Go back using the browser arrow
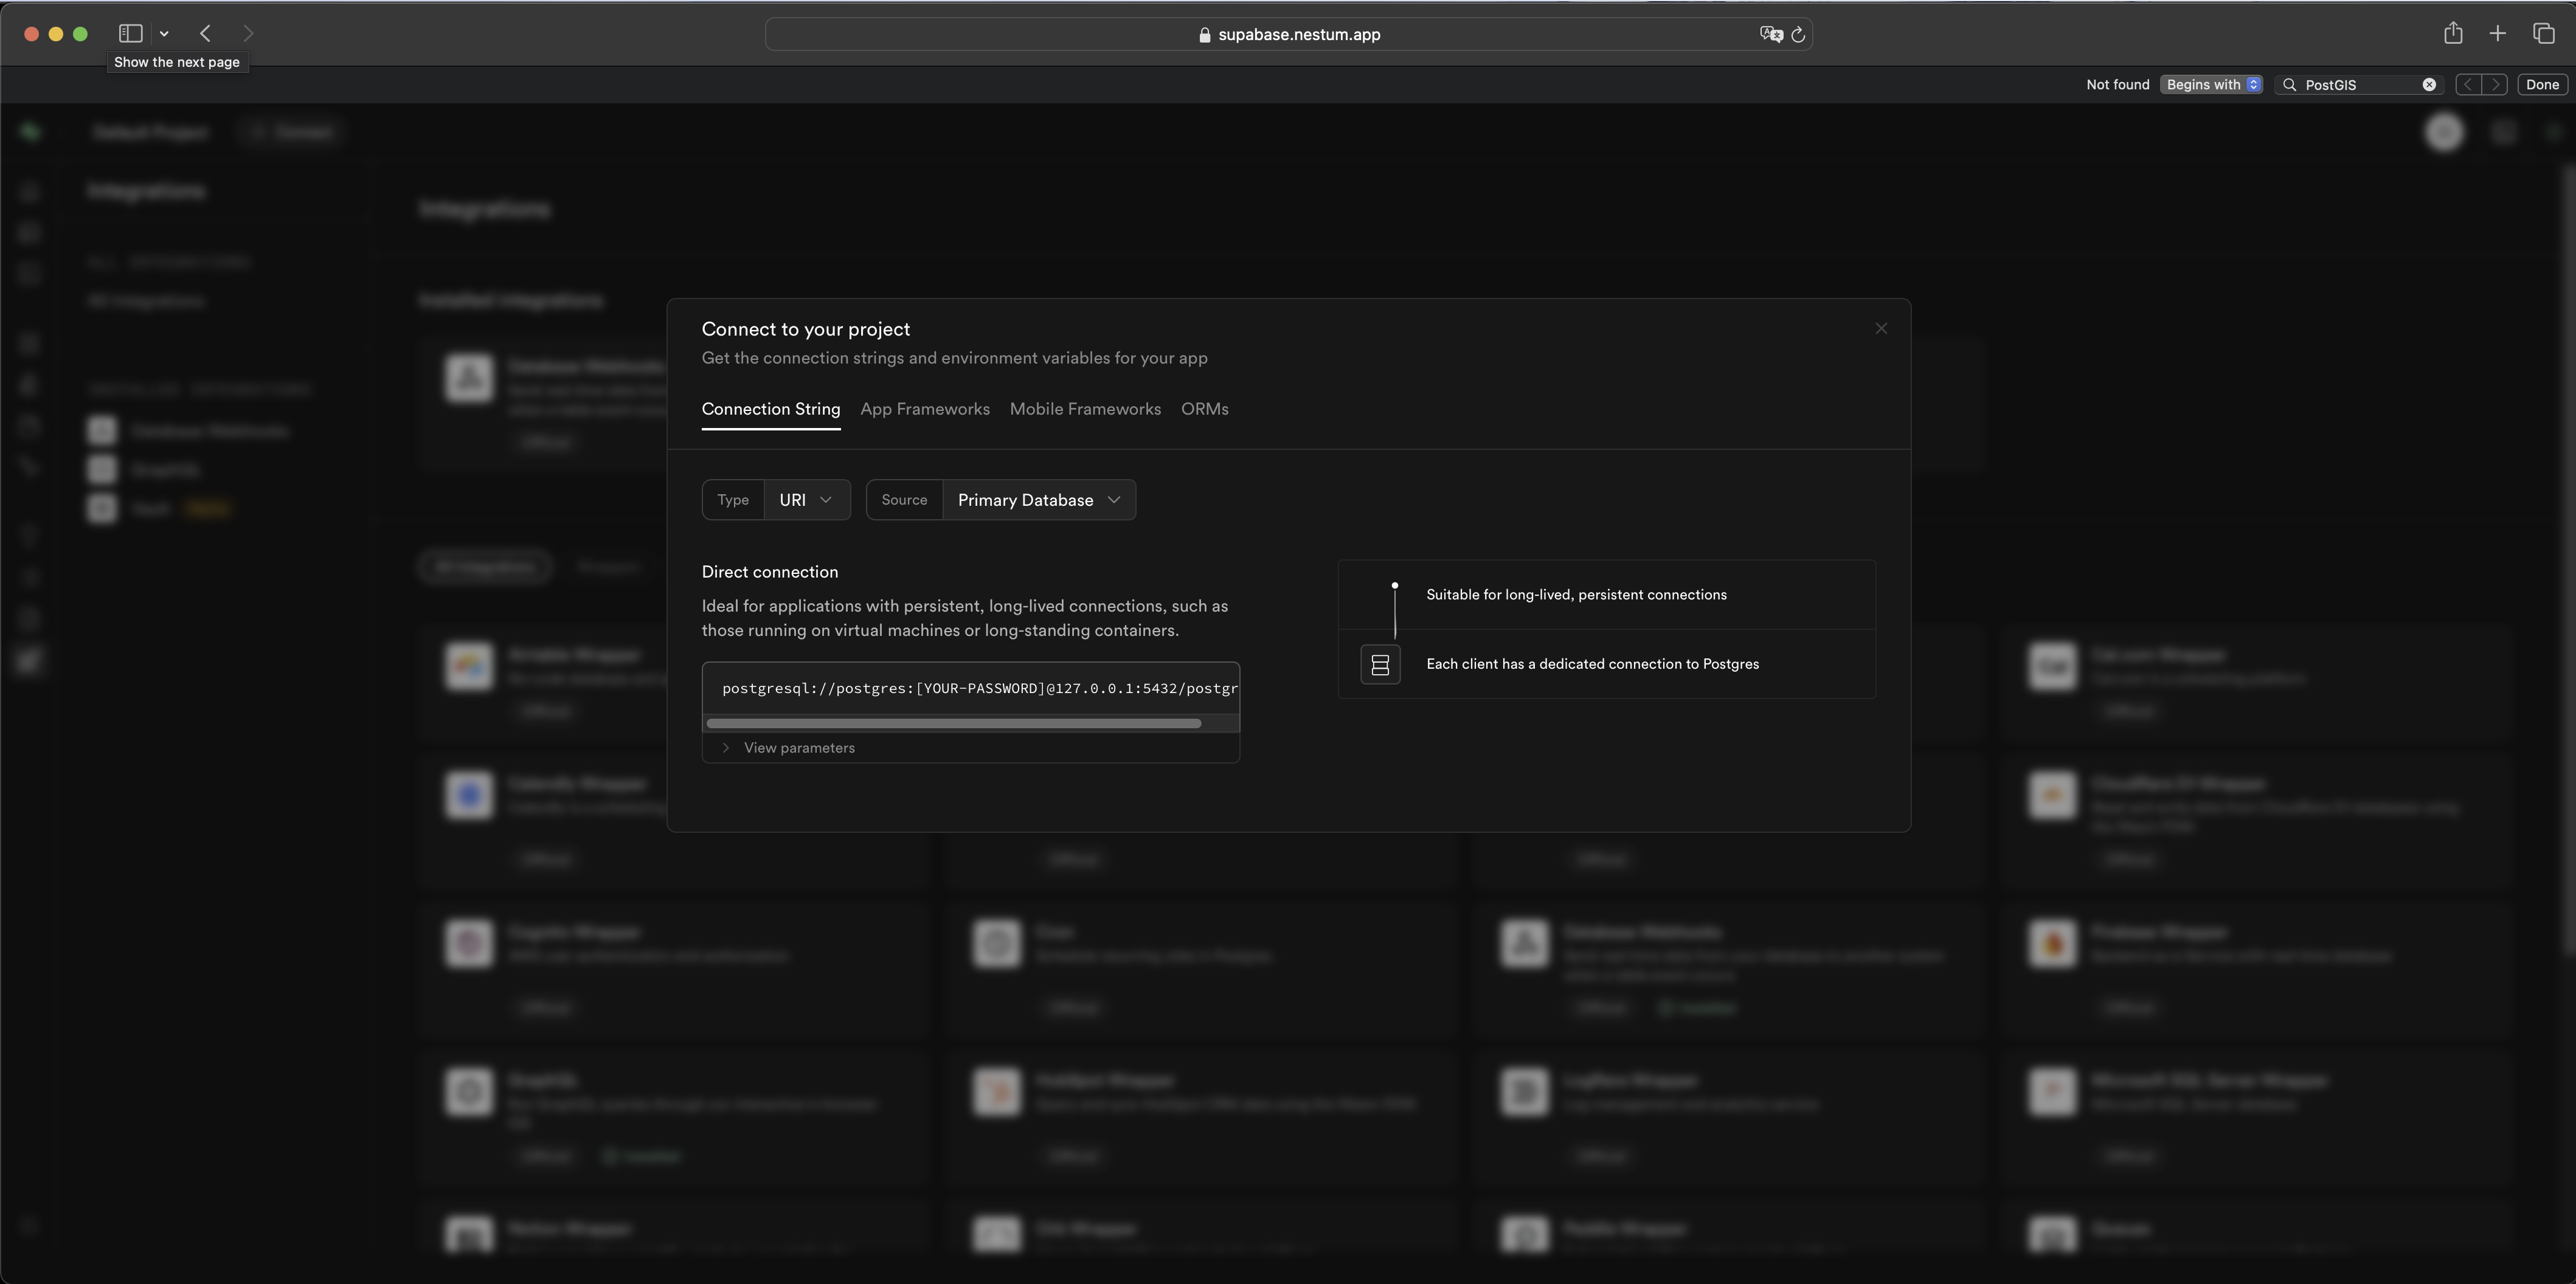Screen dimensions: 2576x1284 coord(205,34)
